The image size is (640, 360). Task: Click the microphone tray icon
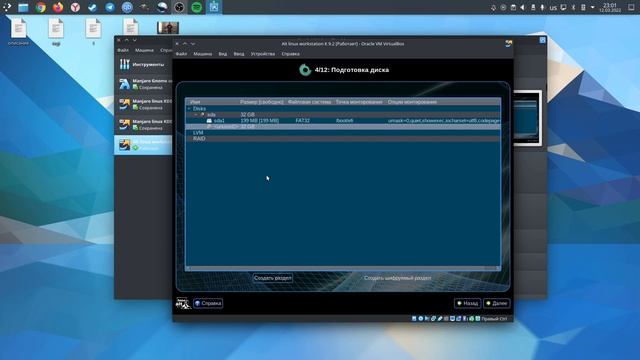pos(542,7)
